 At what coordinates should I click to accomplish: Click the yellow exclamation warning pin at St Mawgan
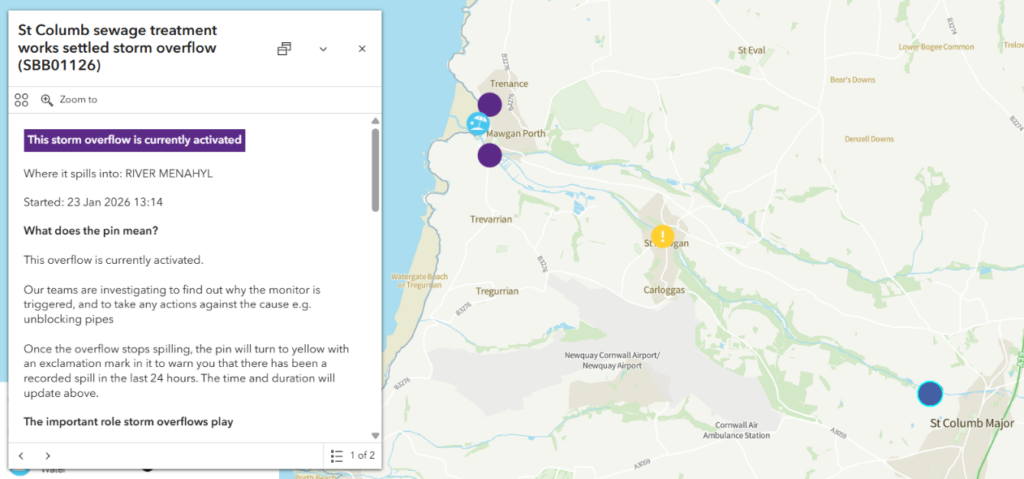coord(662,237)
